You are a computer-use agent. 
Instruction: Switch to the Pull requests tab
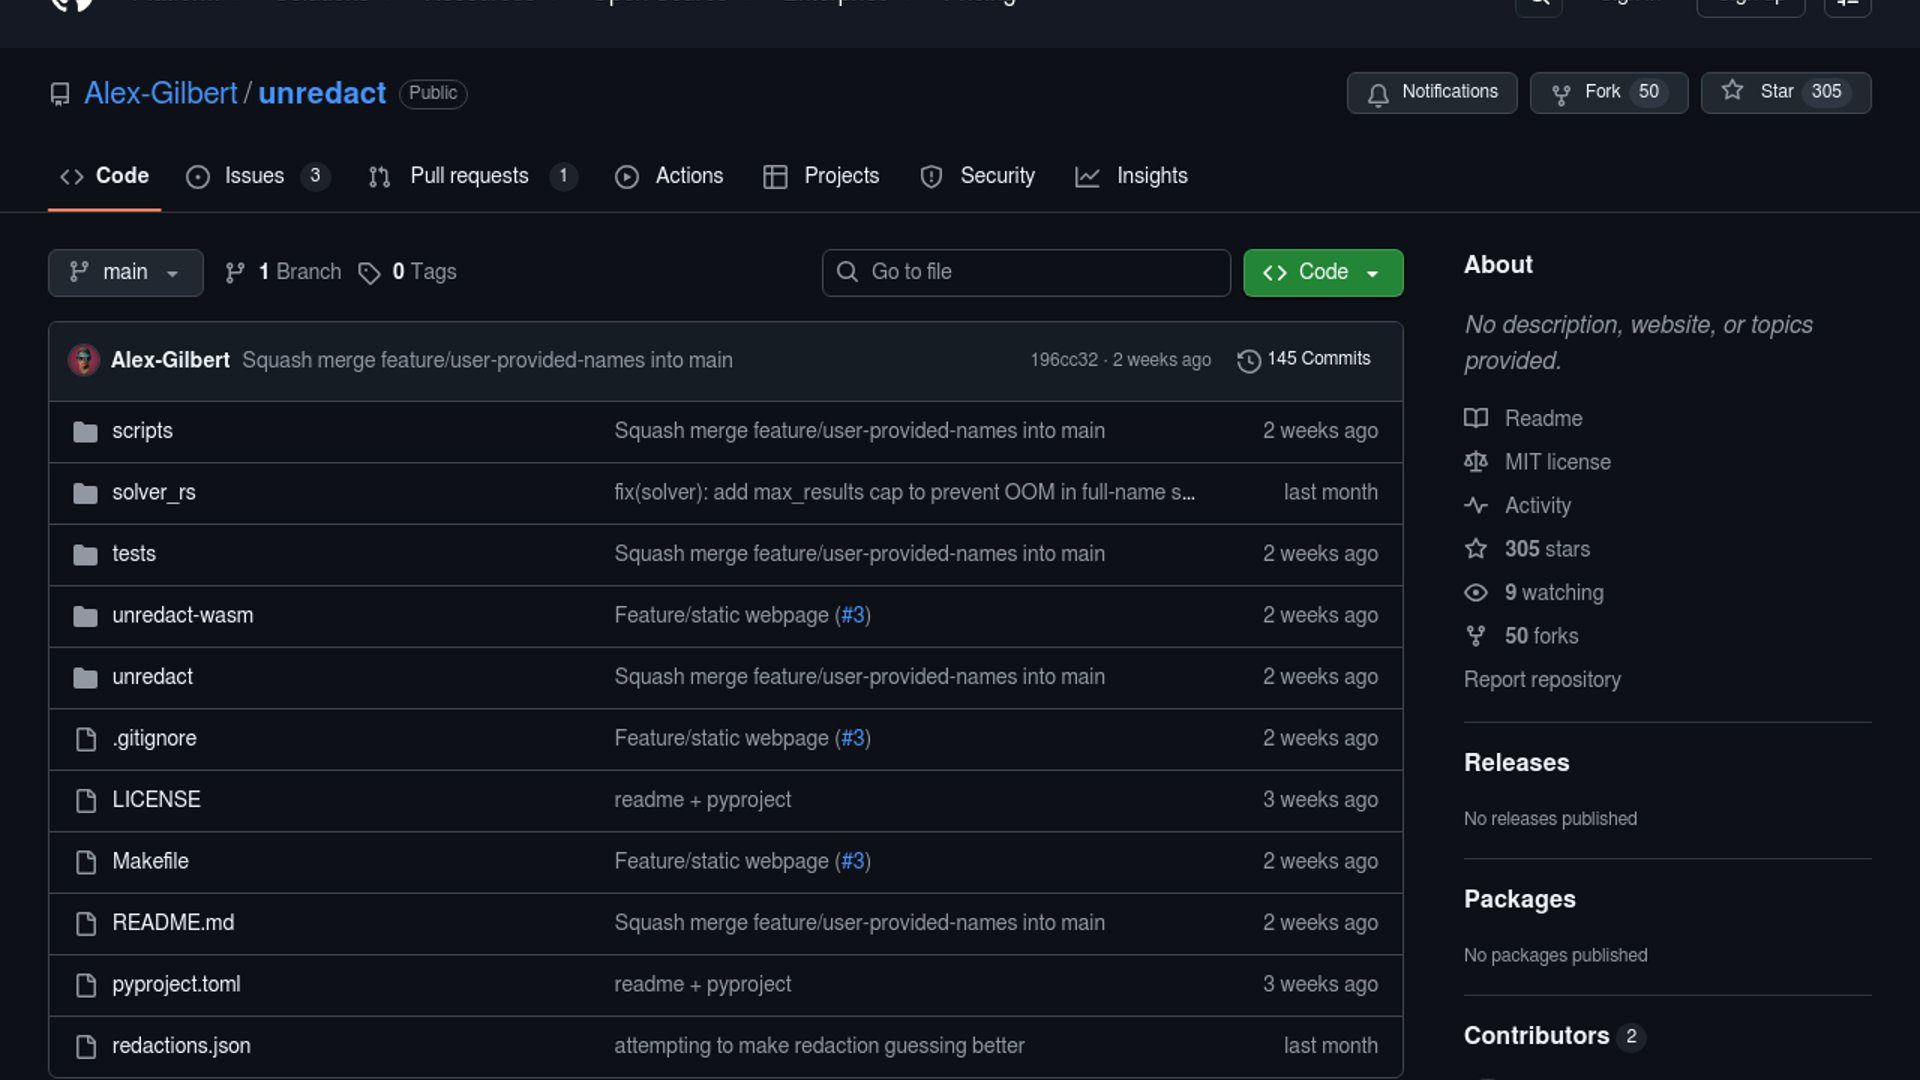tap(469, 176)
